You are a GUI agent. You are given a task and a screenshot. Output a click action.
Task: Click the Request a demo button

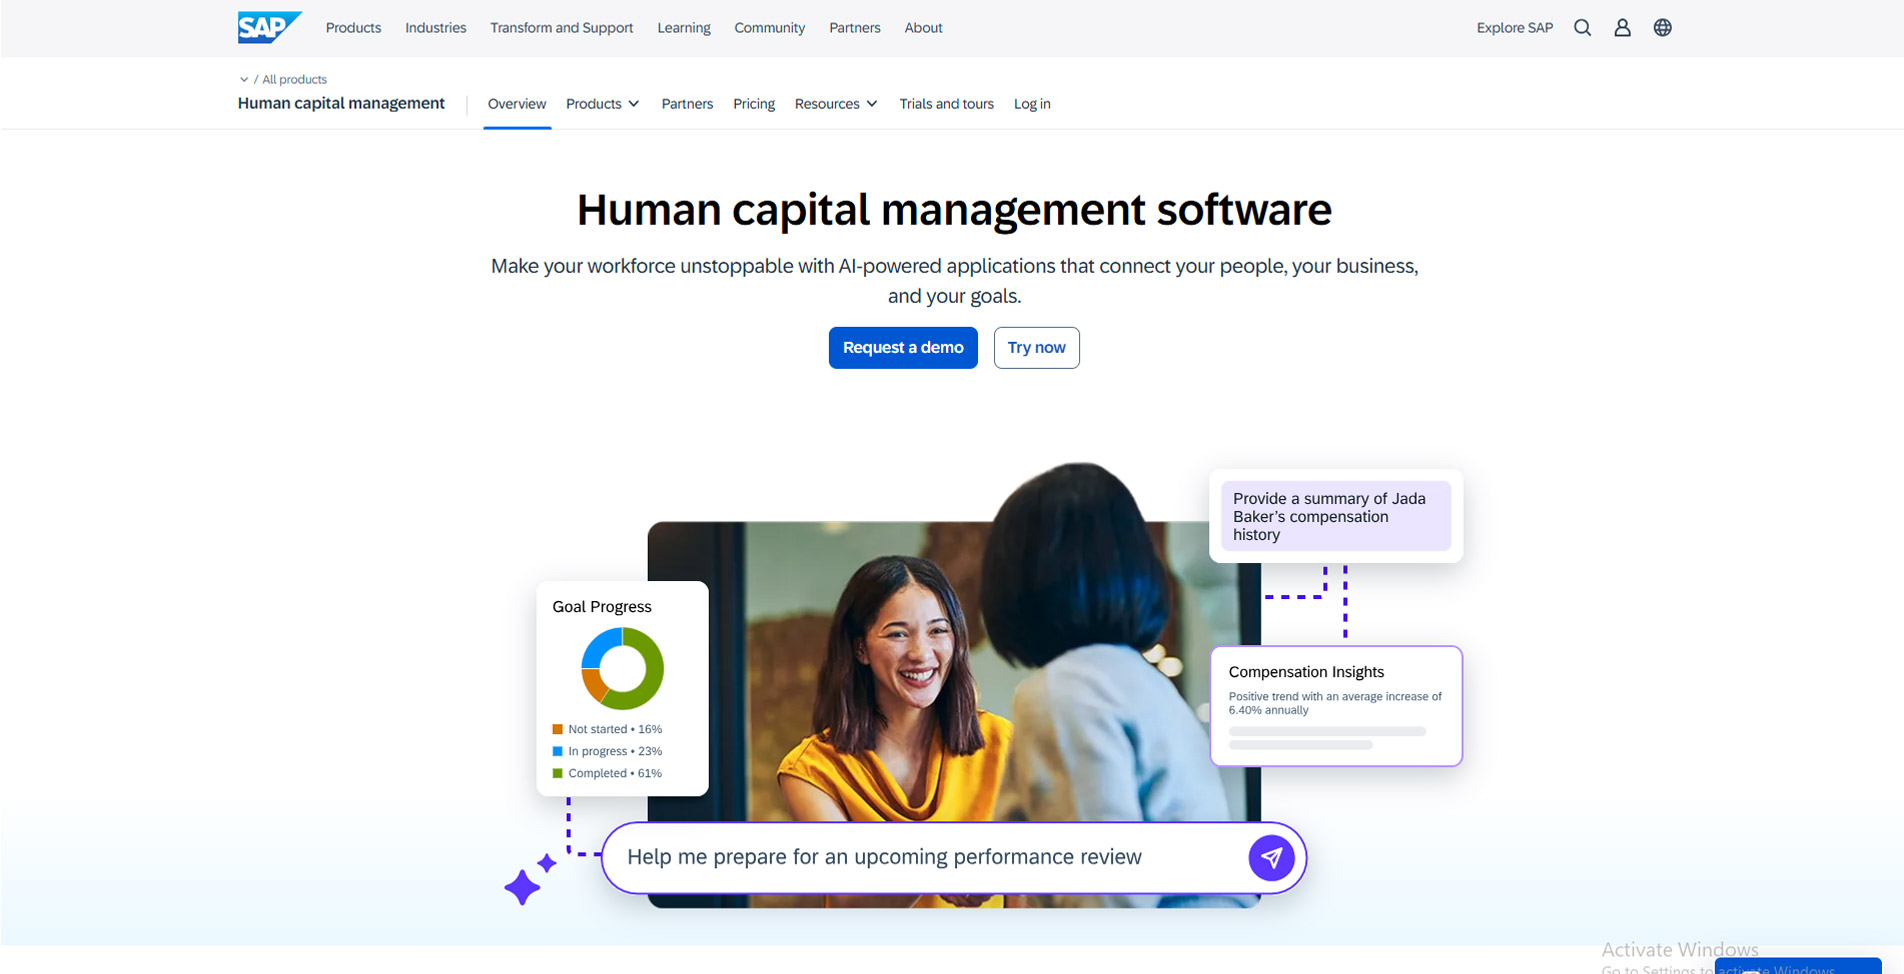click(x=902, y=347)
